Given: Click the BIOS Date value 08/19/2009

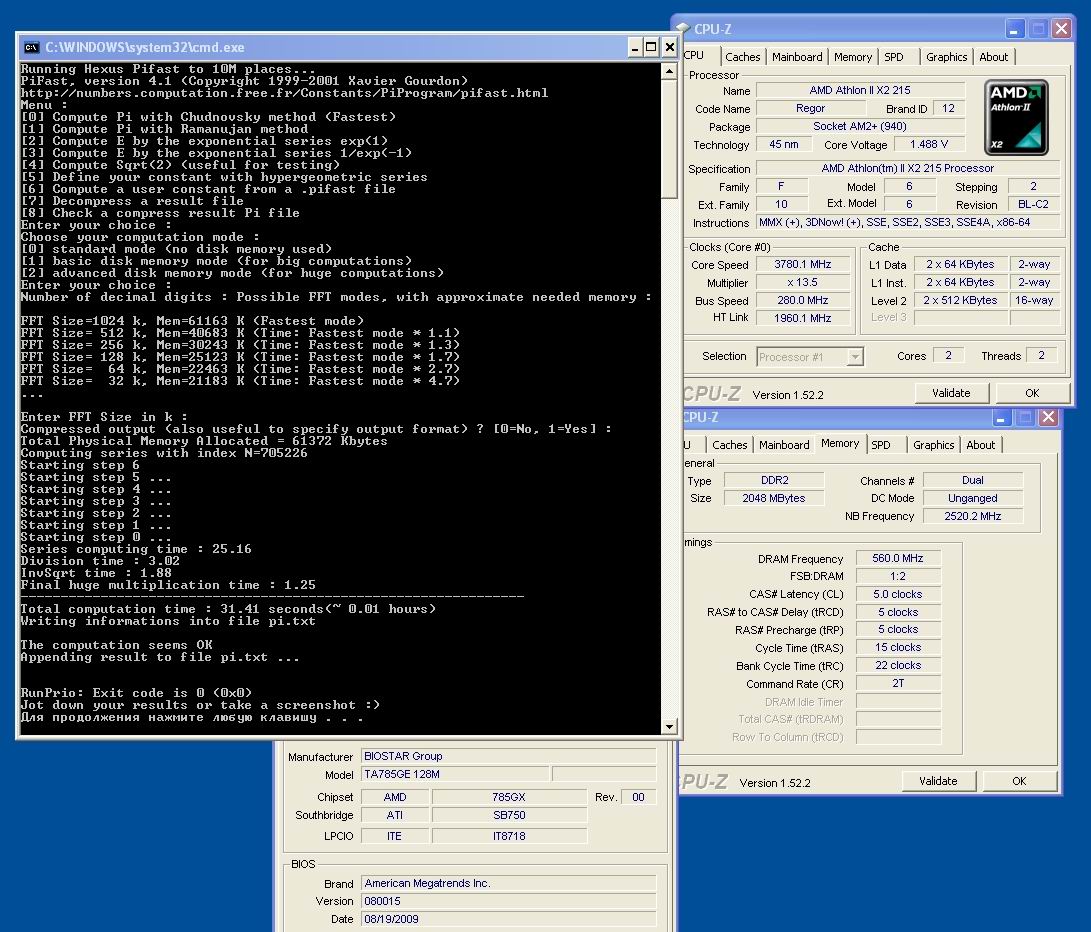Looking at the screenshot, I should [x=509, y=919].
